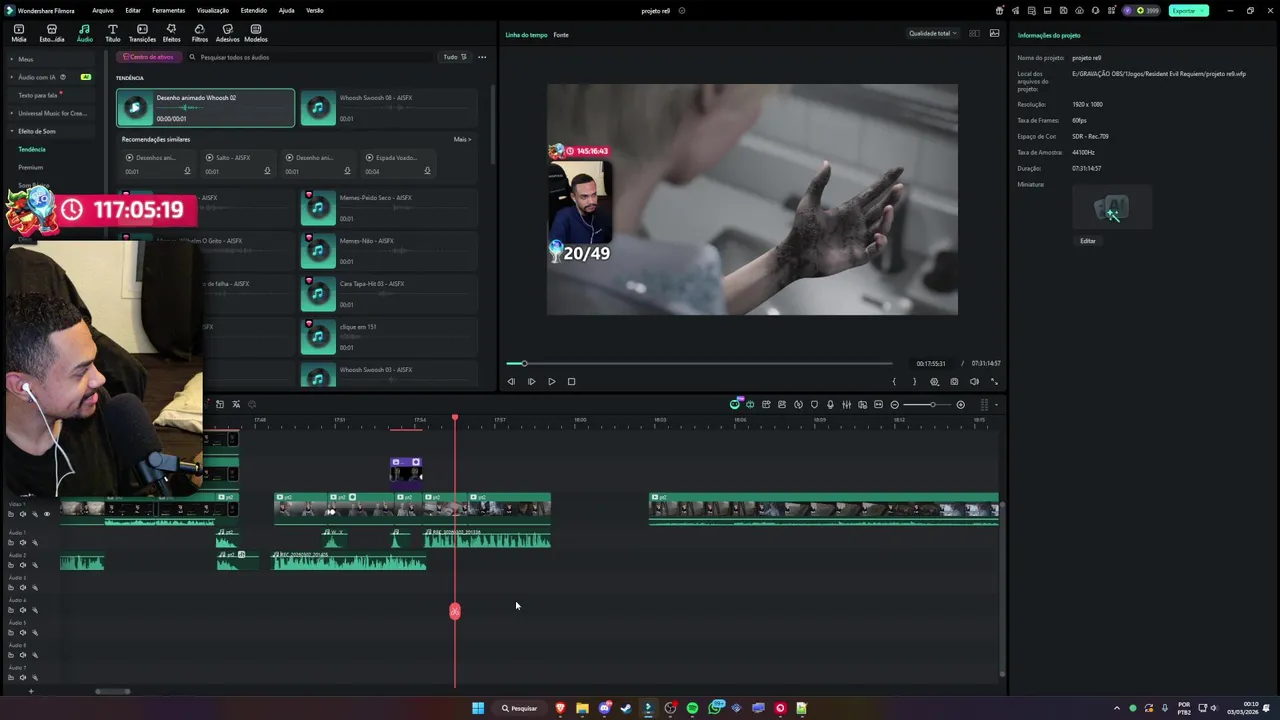This screenshot has width=1280, height=720.
Task: Click the audio search field
Action: (310, 57)
